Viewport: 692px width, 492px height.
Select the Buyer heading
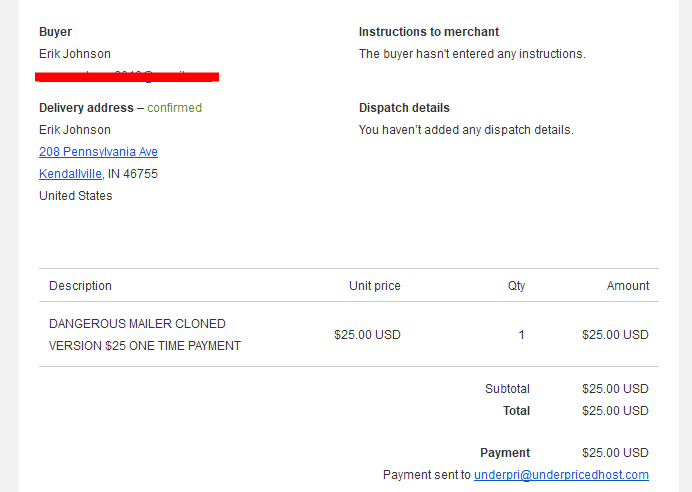click(x=56, y=32)
